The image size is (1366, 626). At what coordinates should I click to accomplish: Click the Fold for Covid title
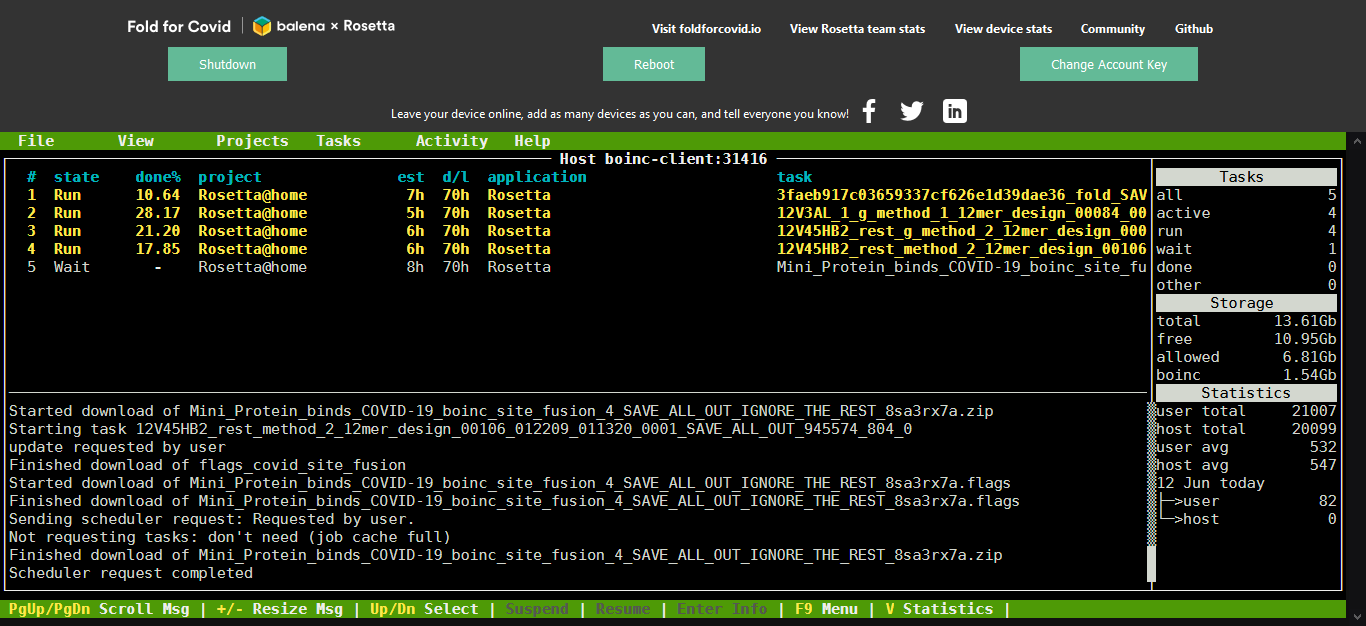pos(179,26)
